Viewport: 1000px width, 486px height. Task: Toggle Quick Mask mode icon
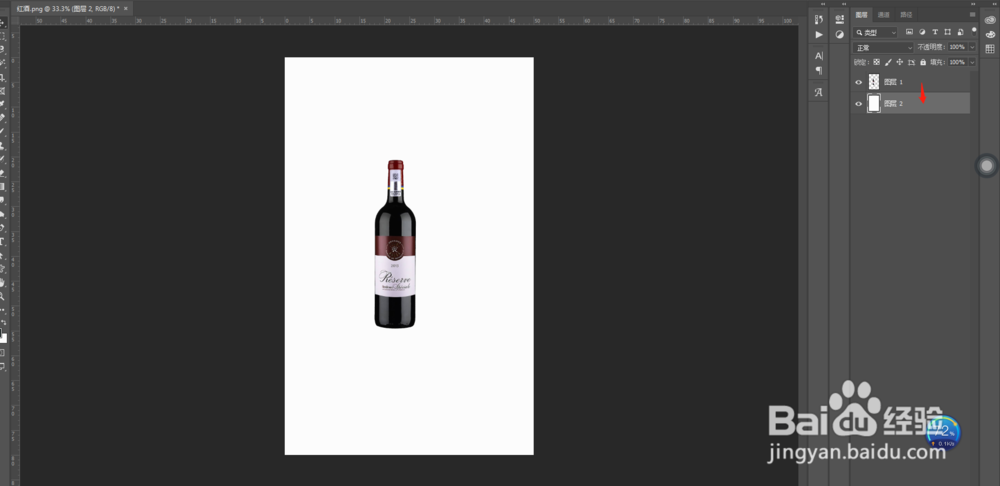point(3,352)
